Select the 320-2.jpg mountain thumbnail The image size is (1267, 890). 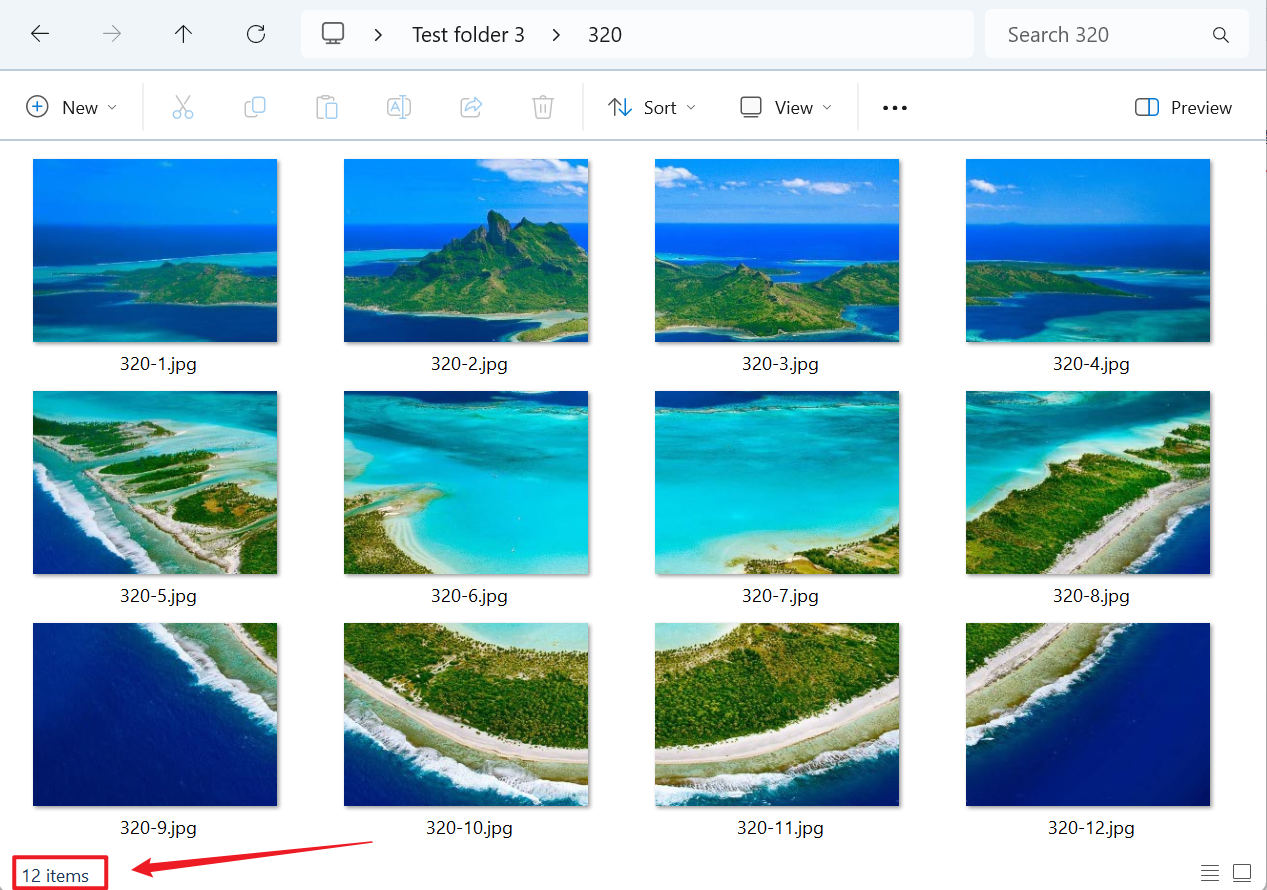pyautogui.click(x=466, y=251)
